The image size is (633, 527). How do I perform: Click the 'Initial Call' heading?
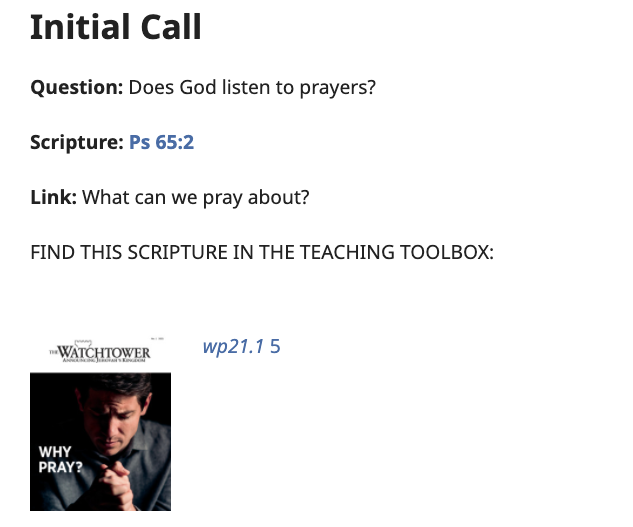coord(116,27)
